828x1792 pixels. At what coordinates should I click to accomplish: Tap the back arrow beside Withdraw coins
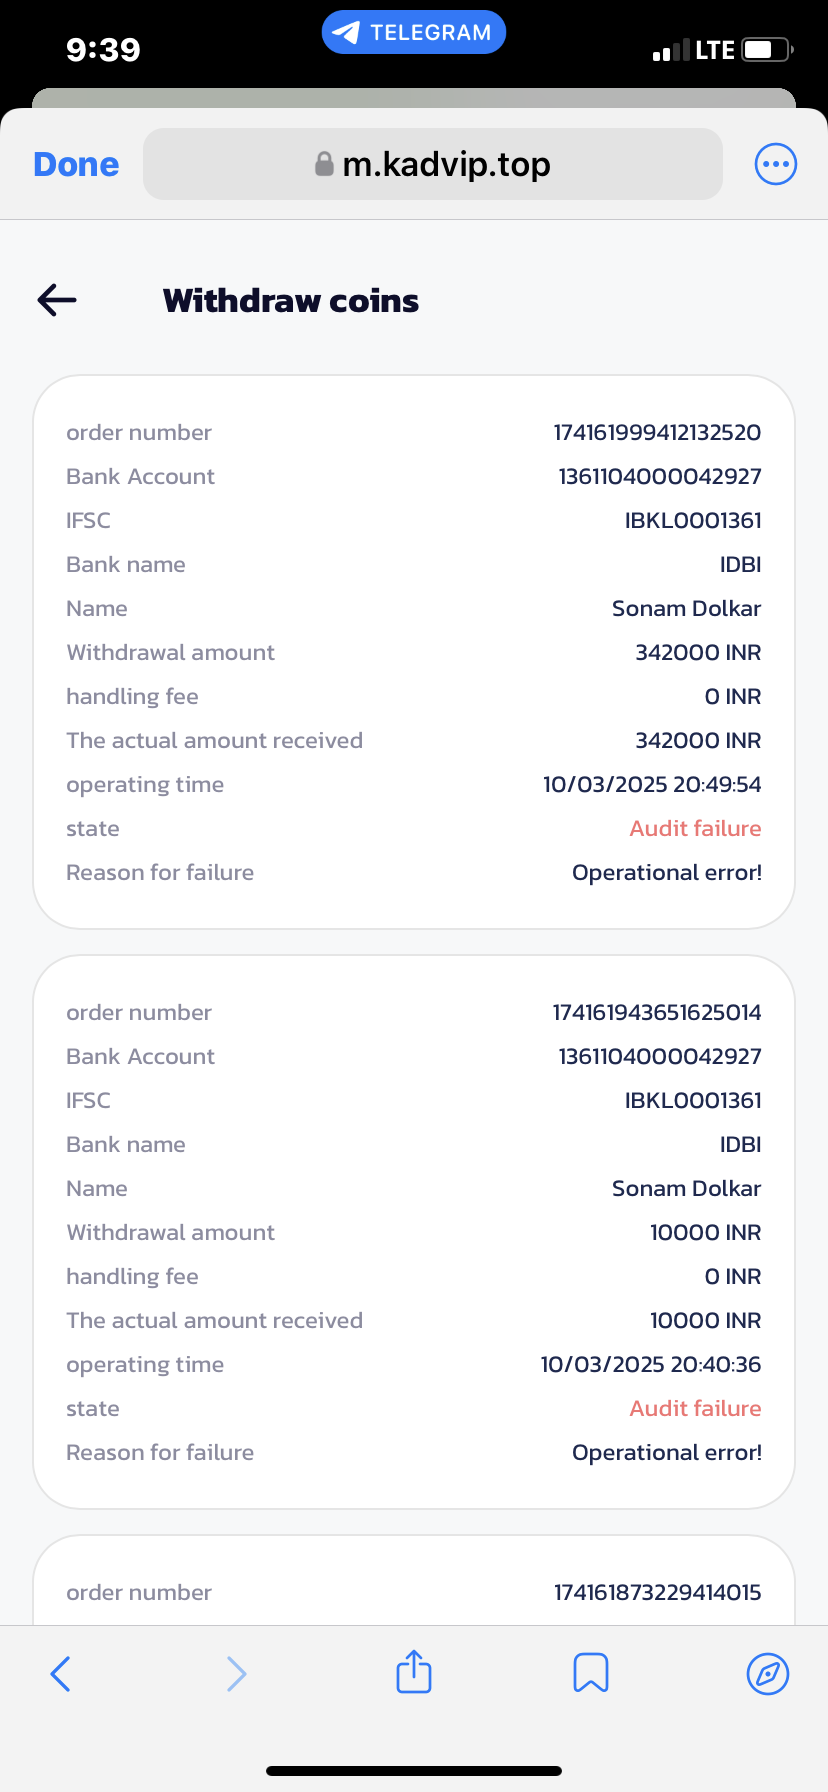57,300
